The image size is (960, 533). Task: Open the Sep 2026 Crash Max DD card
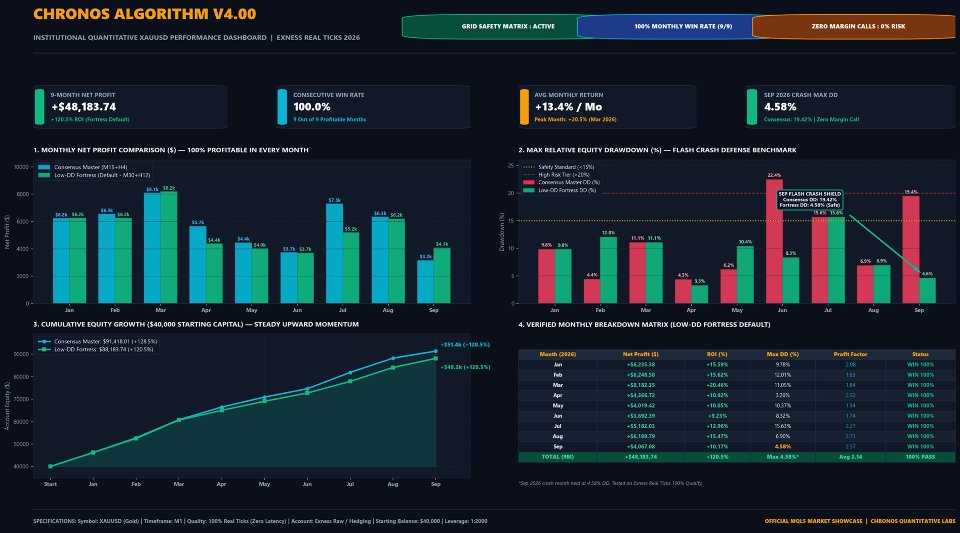(x=850, y=107)
